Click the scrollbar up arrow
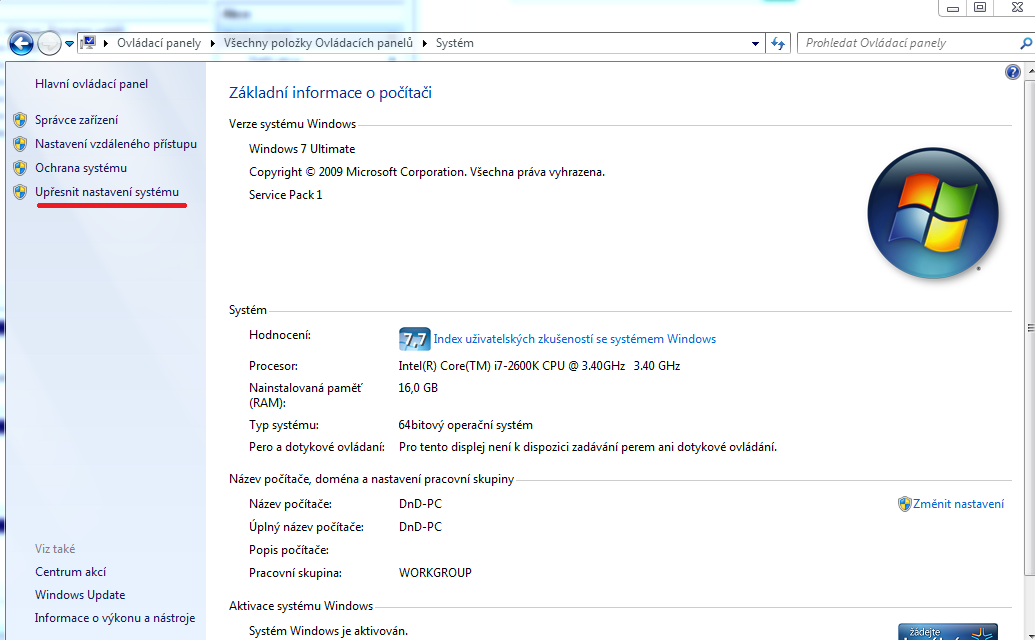This screenshot has width=1035, height=640. tap(1030, 70)
